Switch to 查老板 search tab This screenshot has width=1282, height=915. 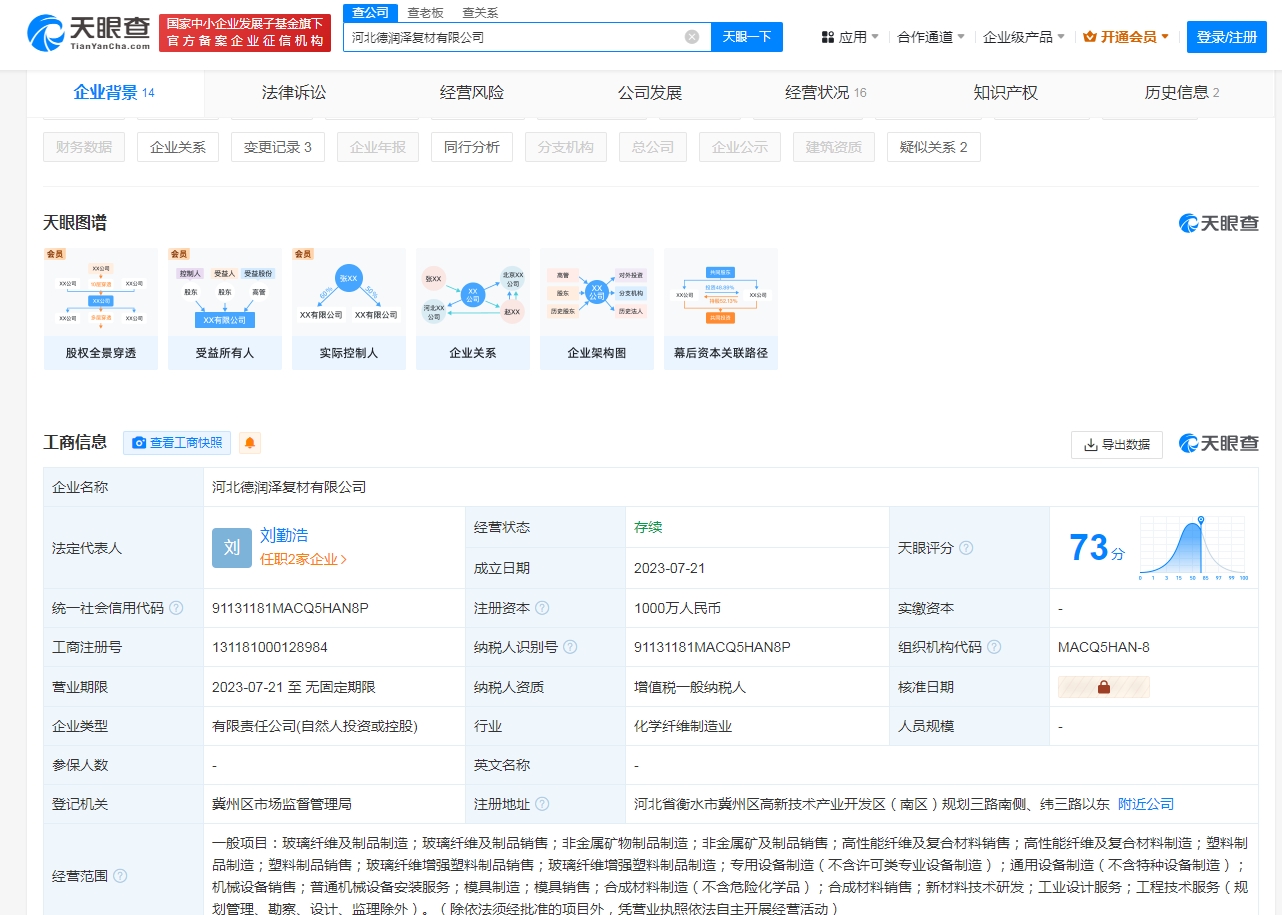tap(426, 12)
